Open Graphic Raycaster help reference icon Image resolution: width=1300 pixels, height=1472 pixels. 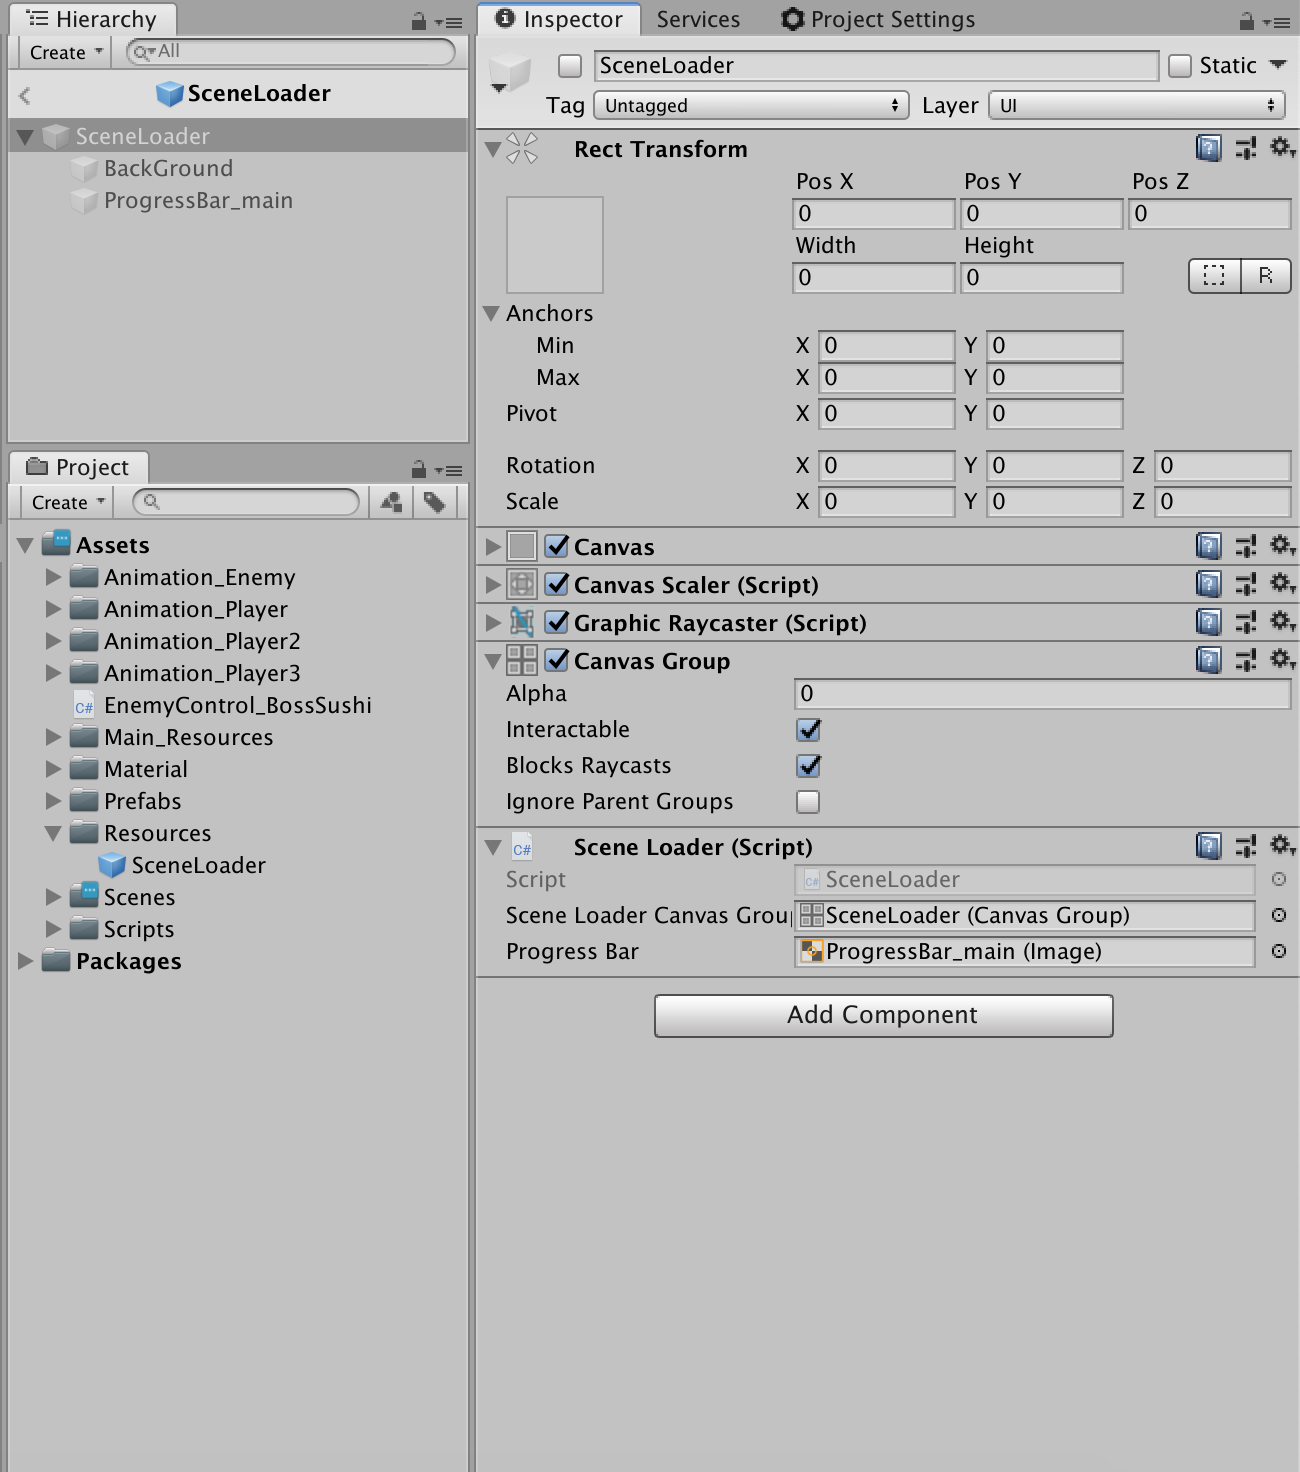(1208, 622)
